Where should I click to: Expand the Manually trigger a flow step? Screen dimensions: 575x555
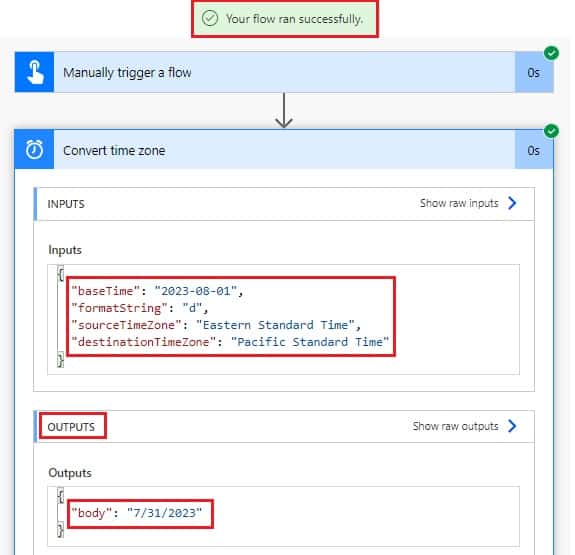point(284,72)
